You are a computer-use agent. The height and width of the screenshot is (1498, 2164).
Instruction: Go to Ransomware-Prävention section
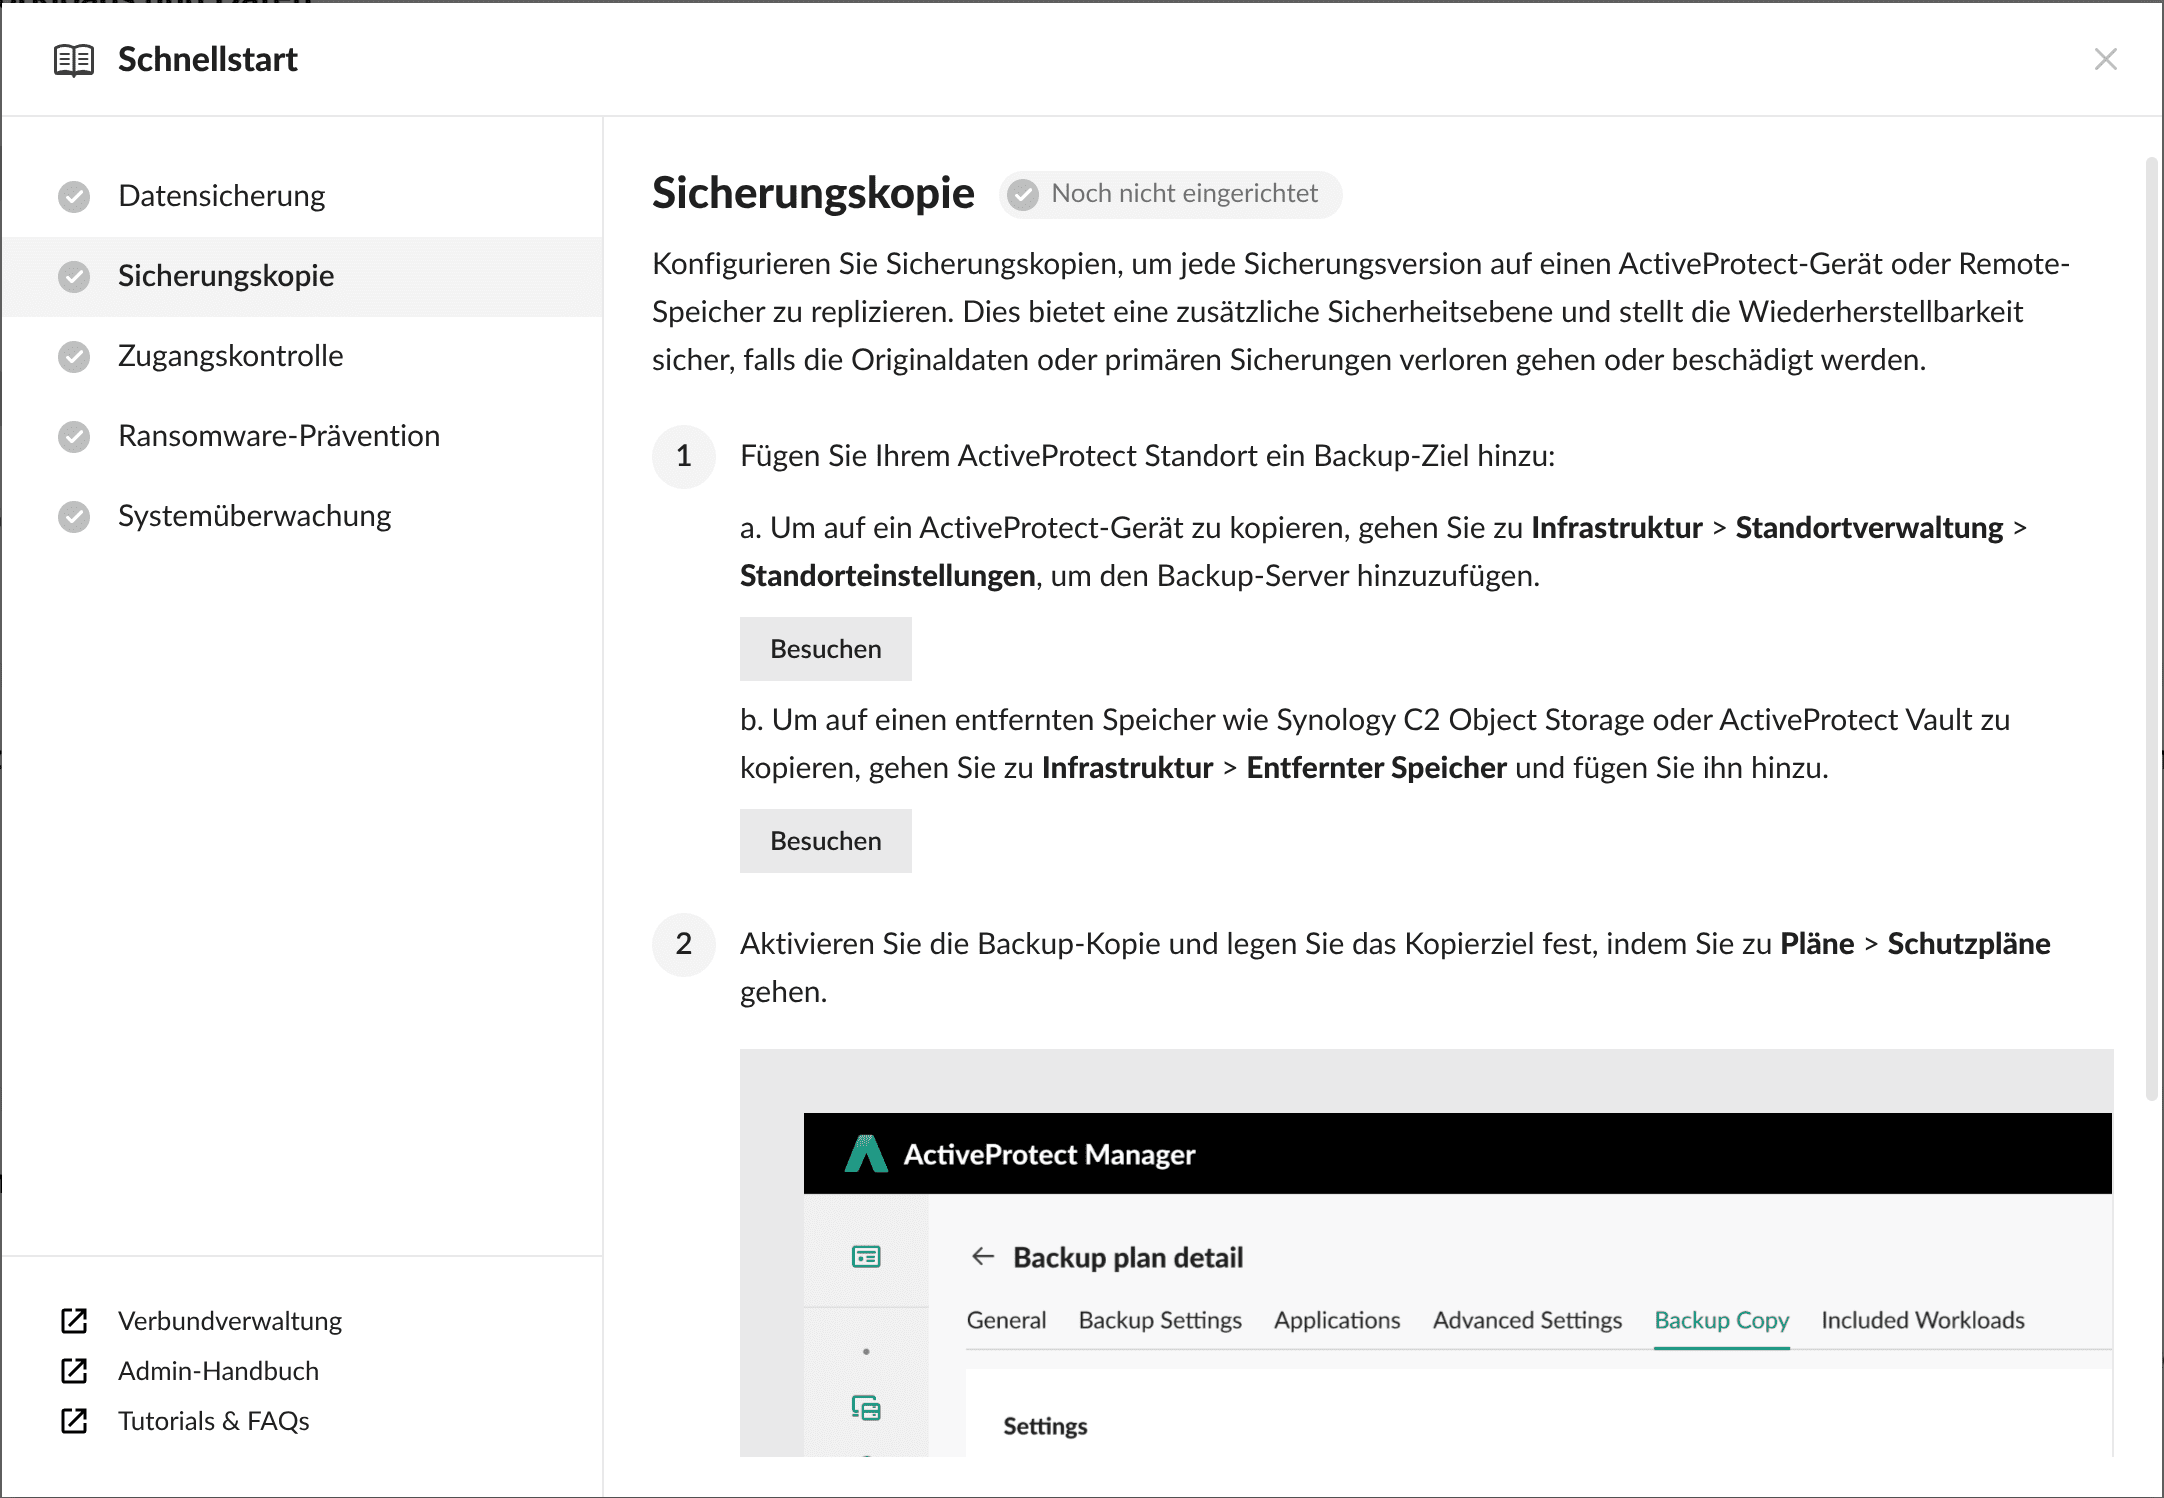click(x=302, y=436)
